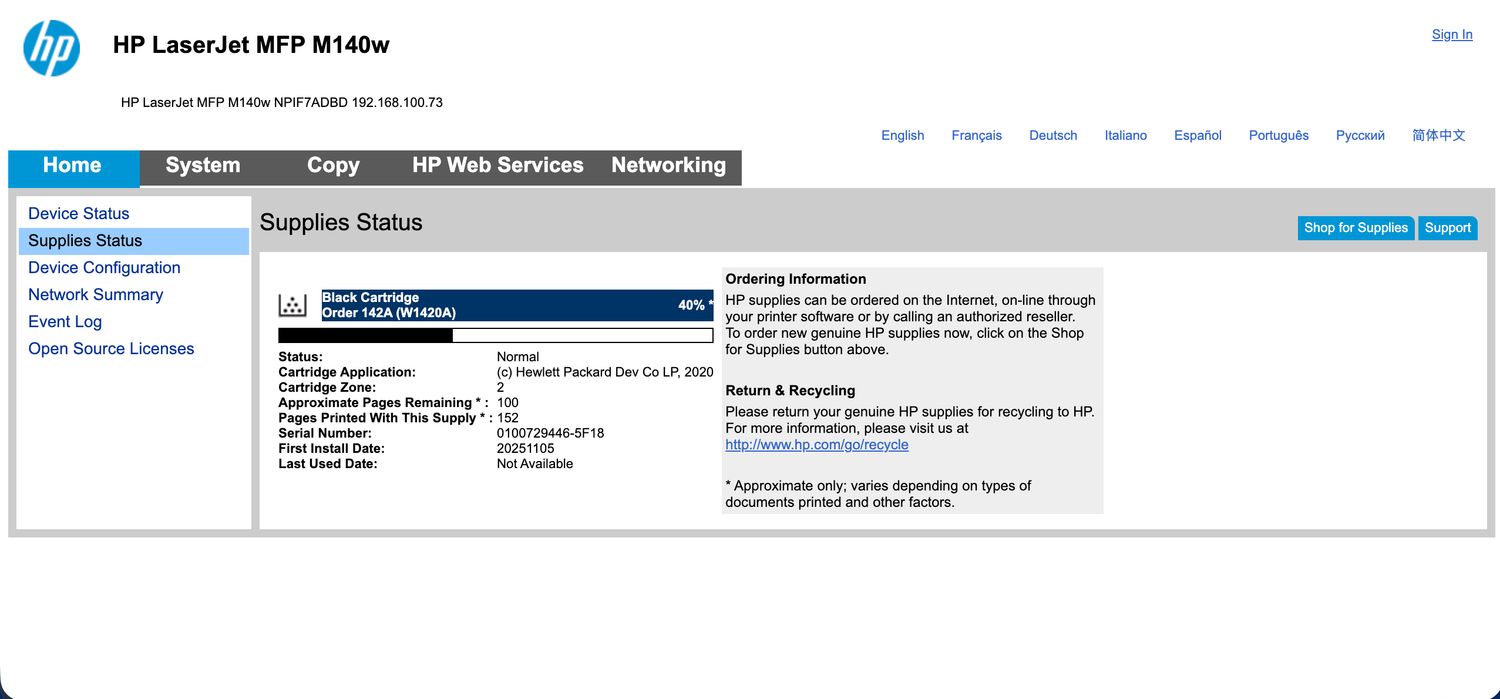This screenshot has width=1500, height=699.
Task: Choose Русский language
Action: point(1360,136)
